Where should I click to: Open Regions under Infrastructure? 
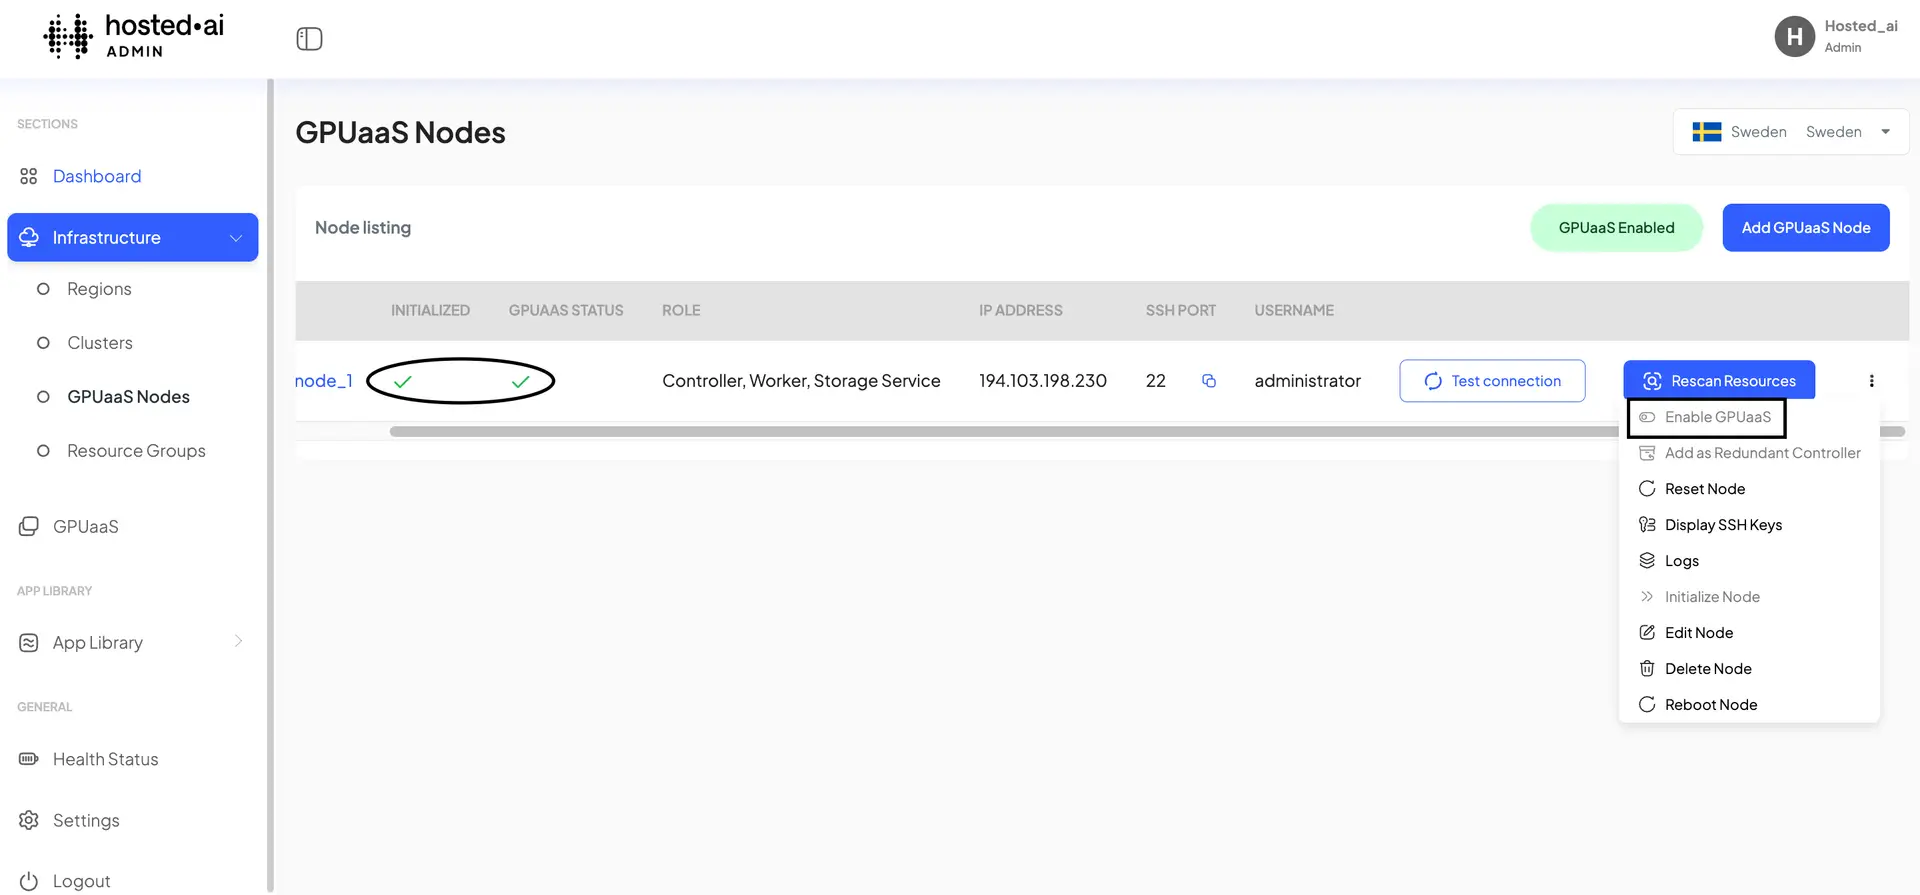[99, 289]
